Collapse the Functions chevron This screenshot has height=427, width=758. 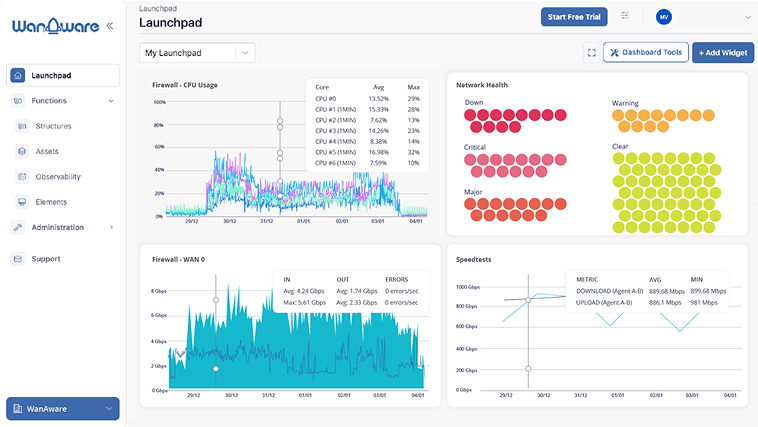(111, 101)
